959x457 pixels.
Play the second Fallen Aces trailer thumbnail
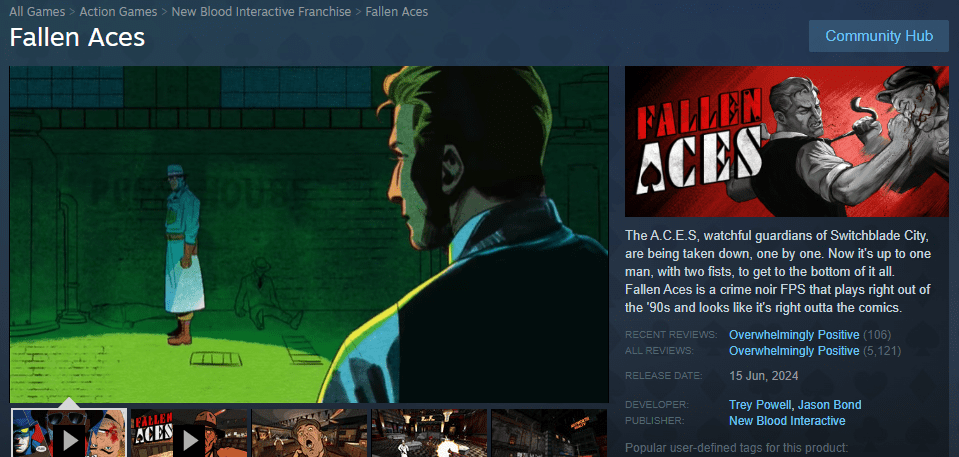point(188,434)
